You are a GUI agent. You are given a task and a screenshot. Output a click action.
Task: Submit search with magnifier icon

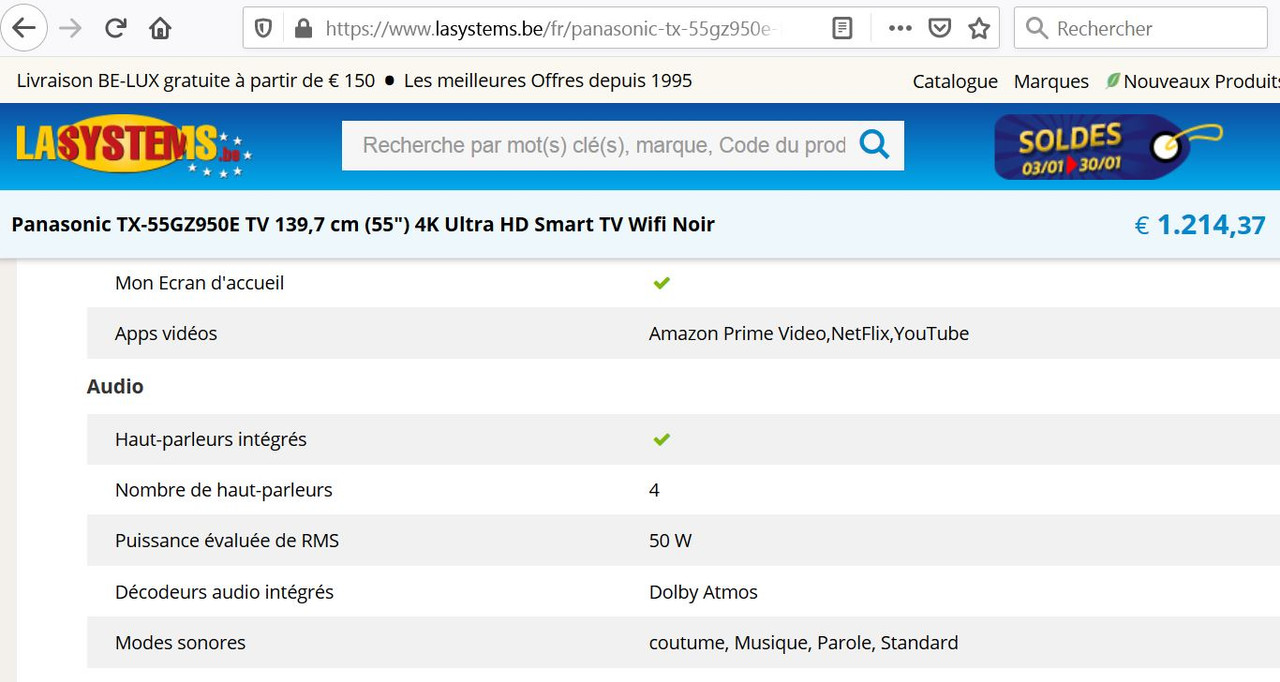[x=874, y=146]
